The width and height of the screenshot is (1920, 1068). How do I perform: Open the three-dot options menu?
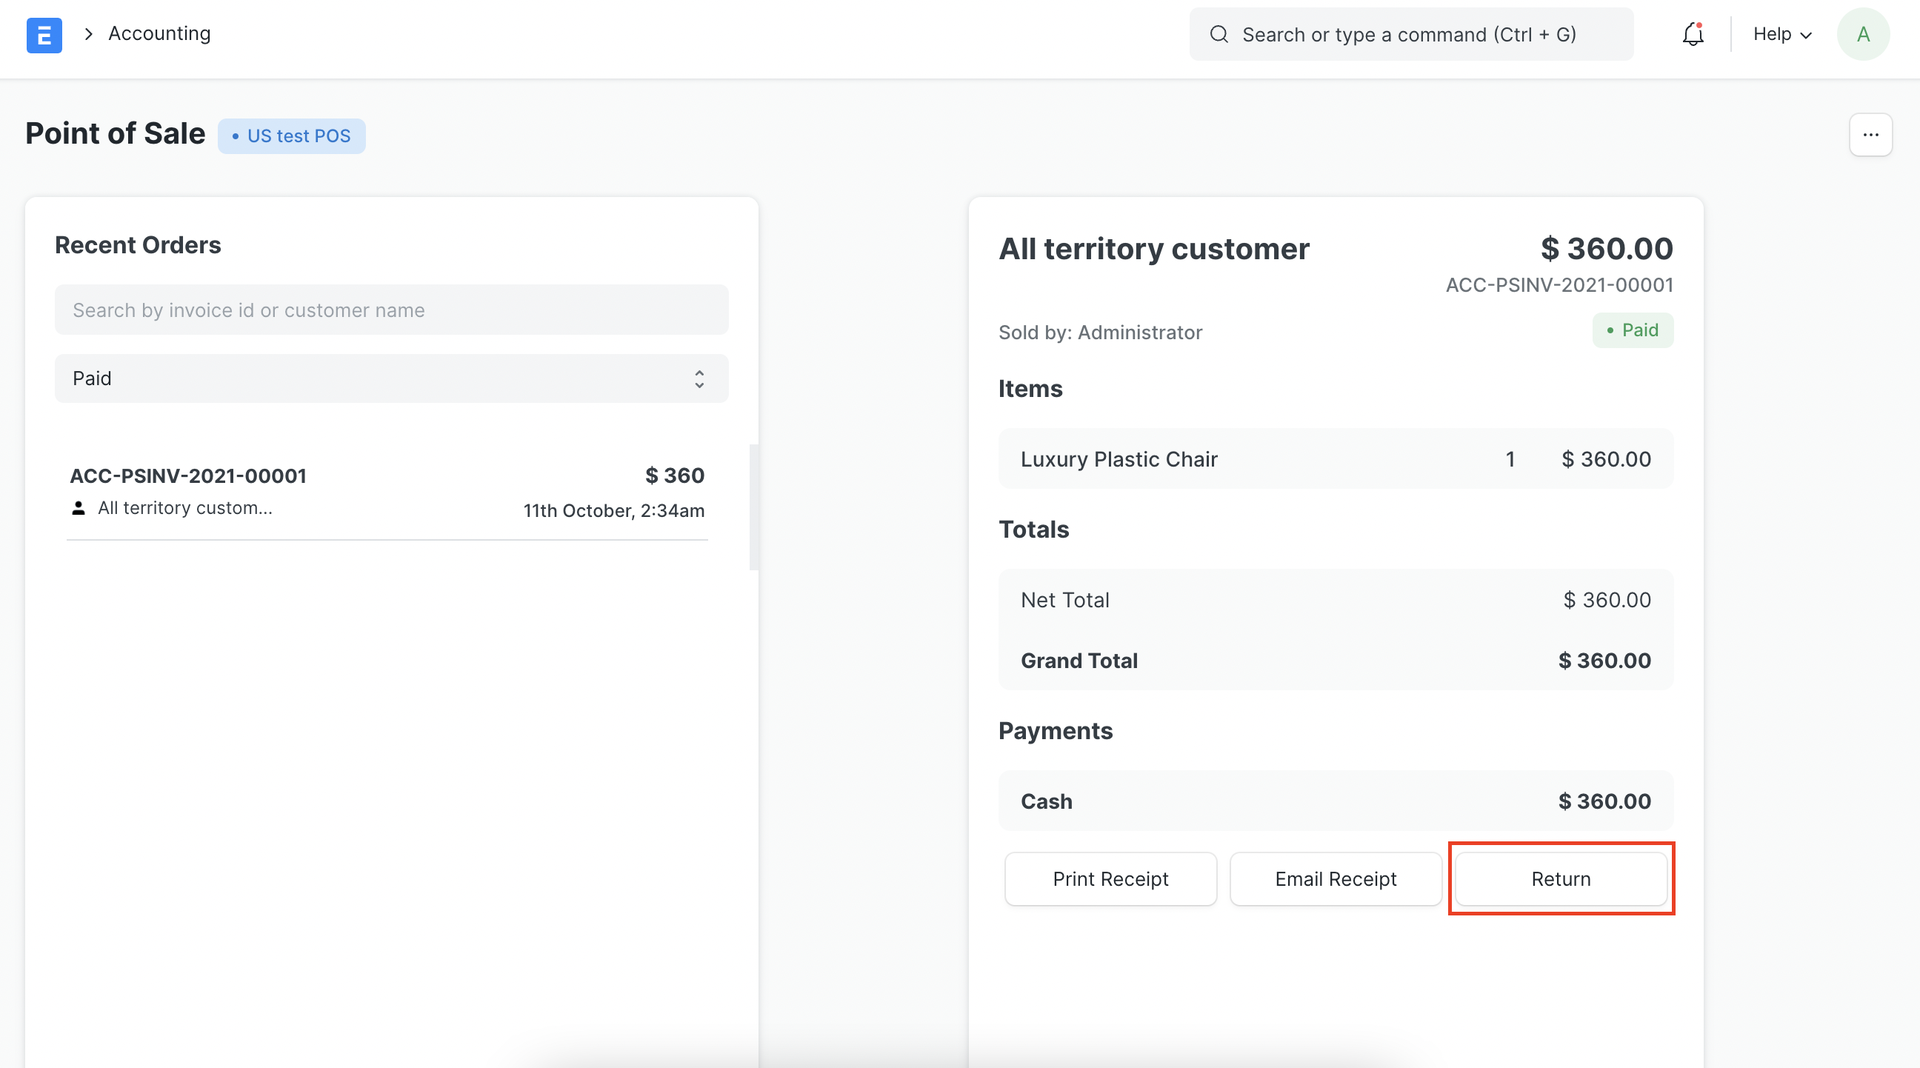(x=1870, y=135)
